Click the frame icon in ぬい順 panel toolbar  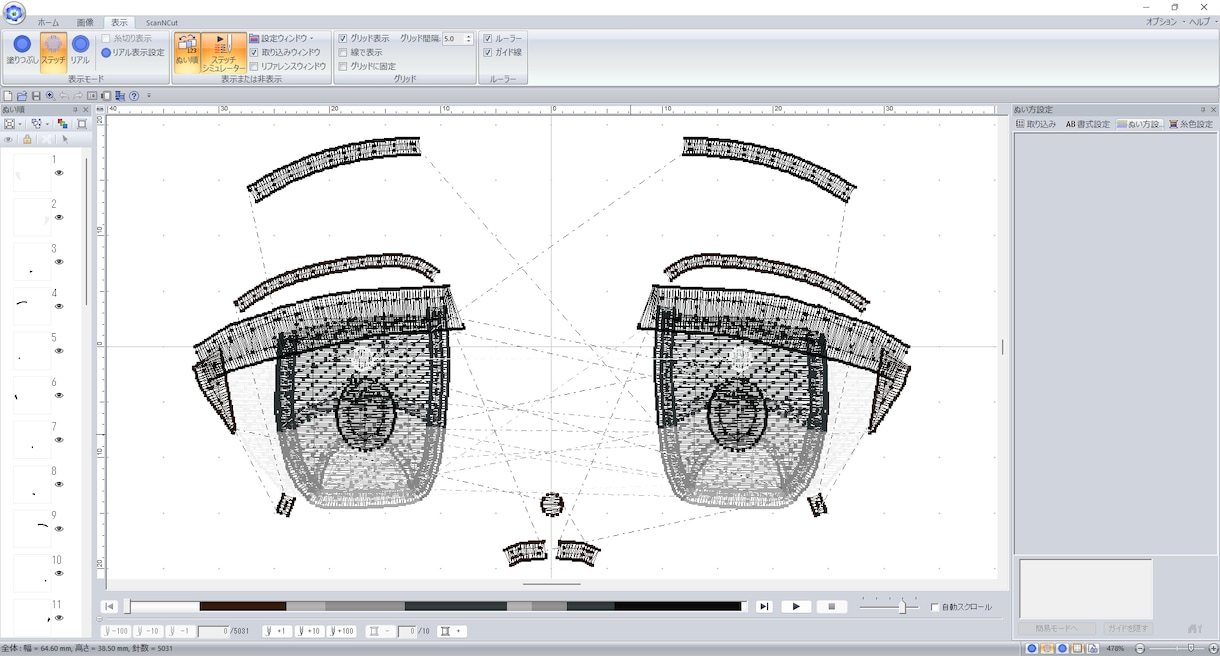tap(82, 124)
